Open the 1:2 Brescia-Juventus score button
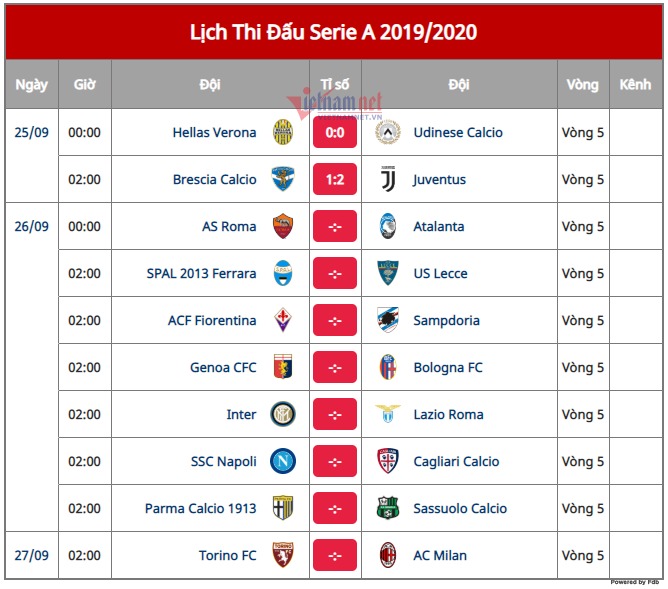Image resolution: width=668 pixels, height=589 pixels. pyautogui.click(x=335, y=179)
